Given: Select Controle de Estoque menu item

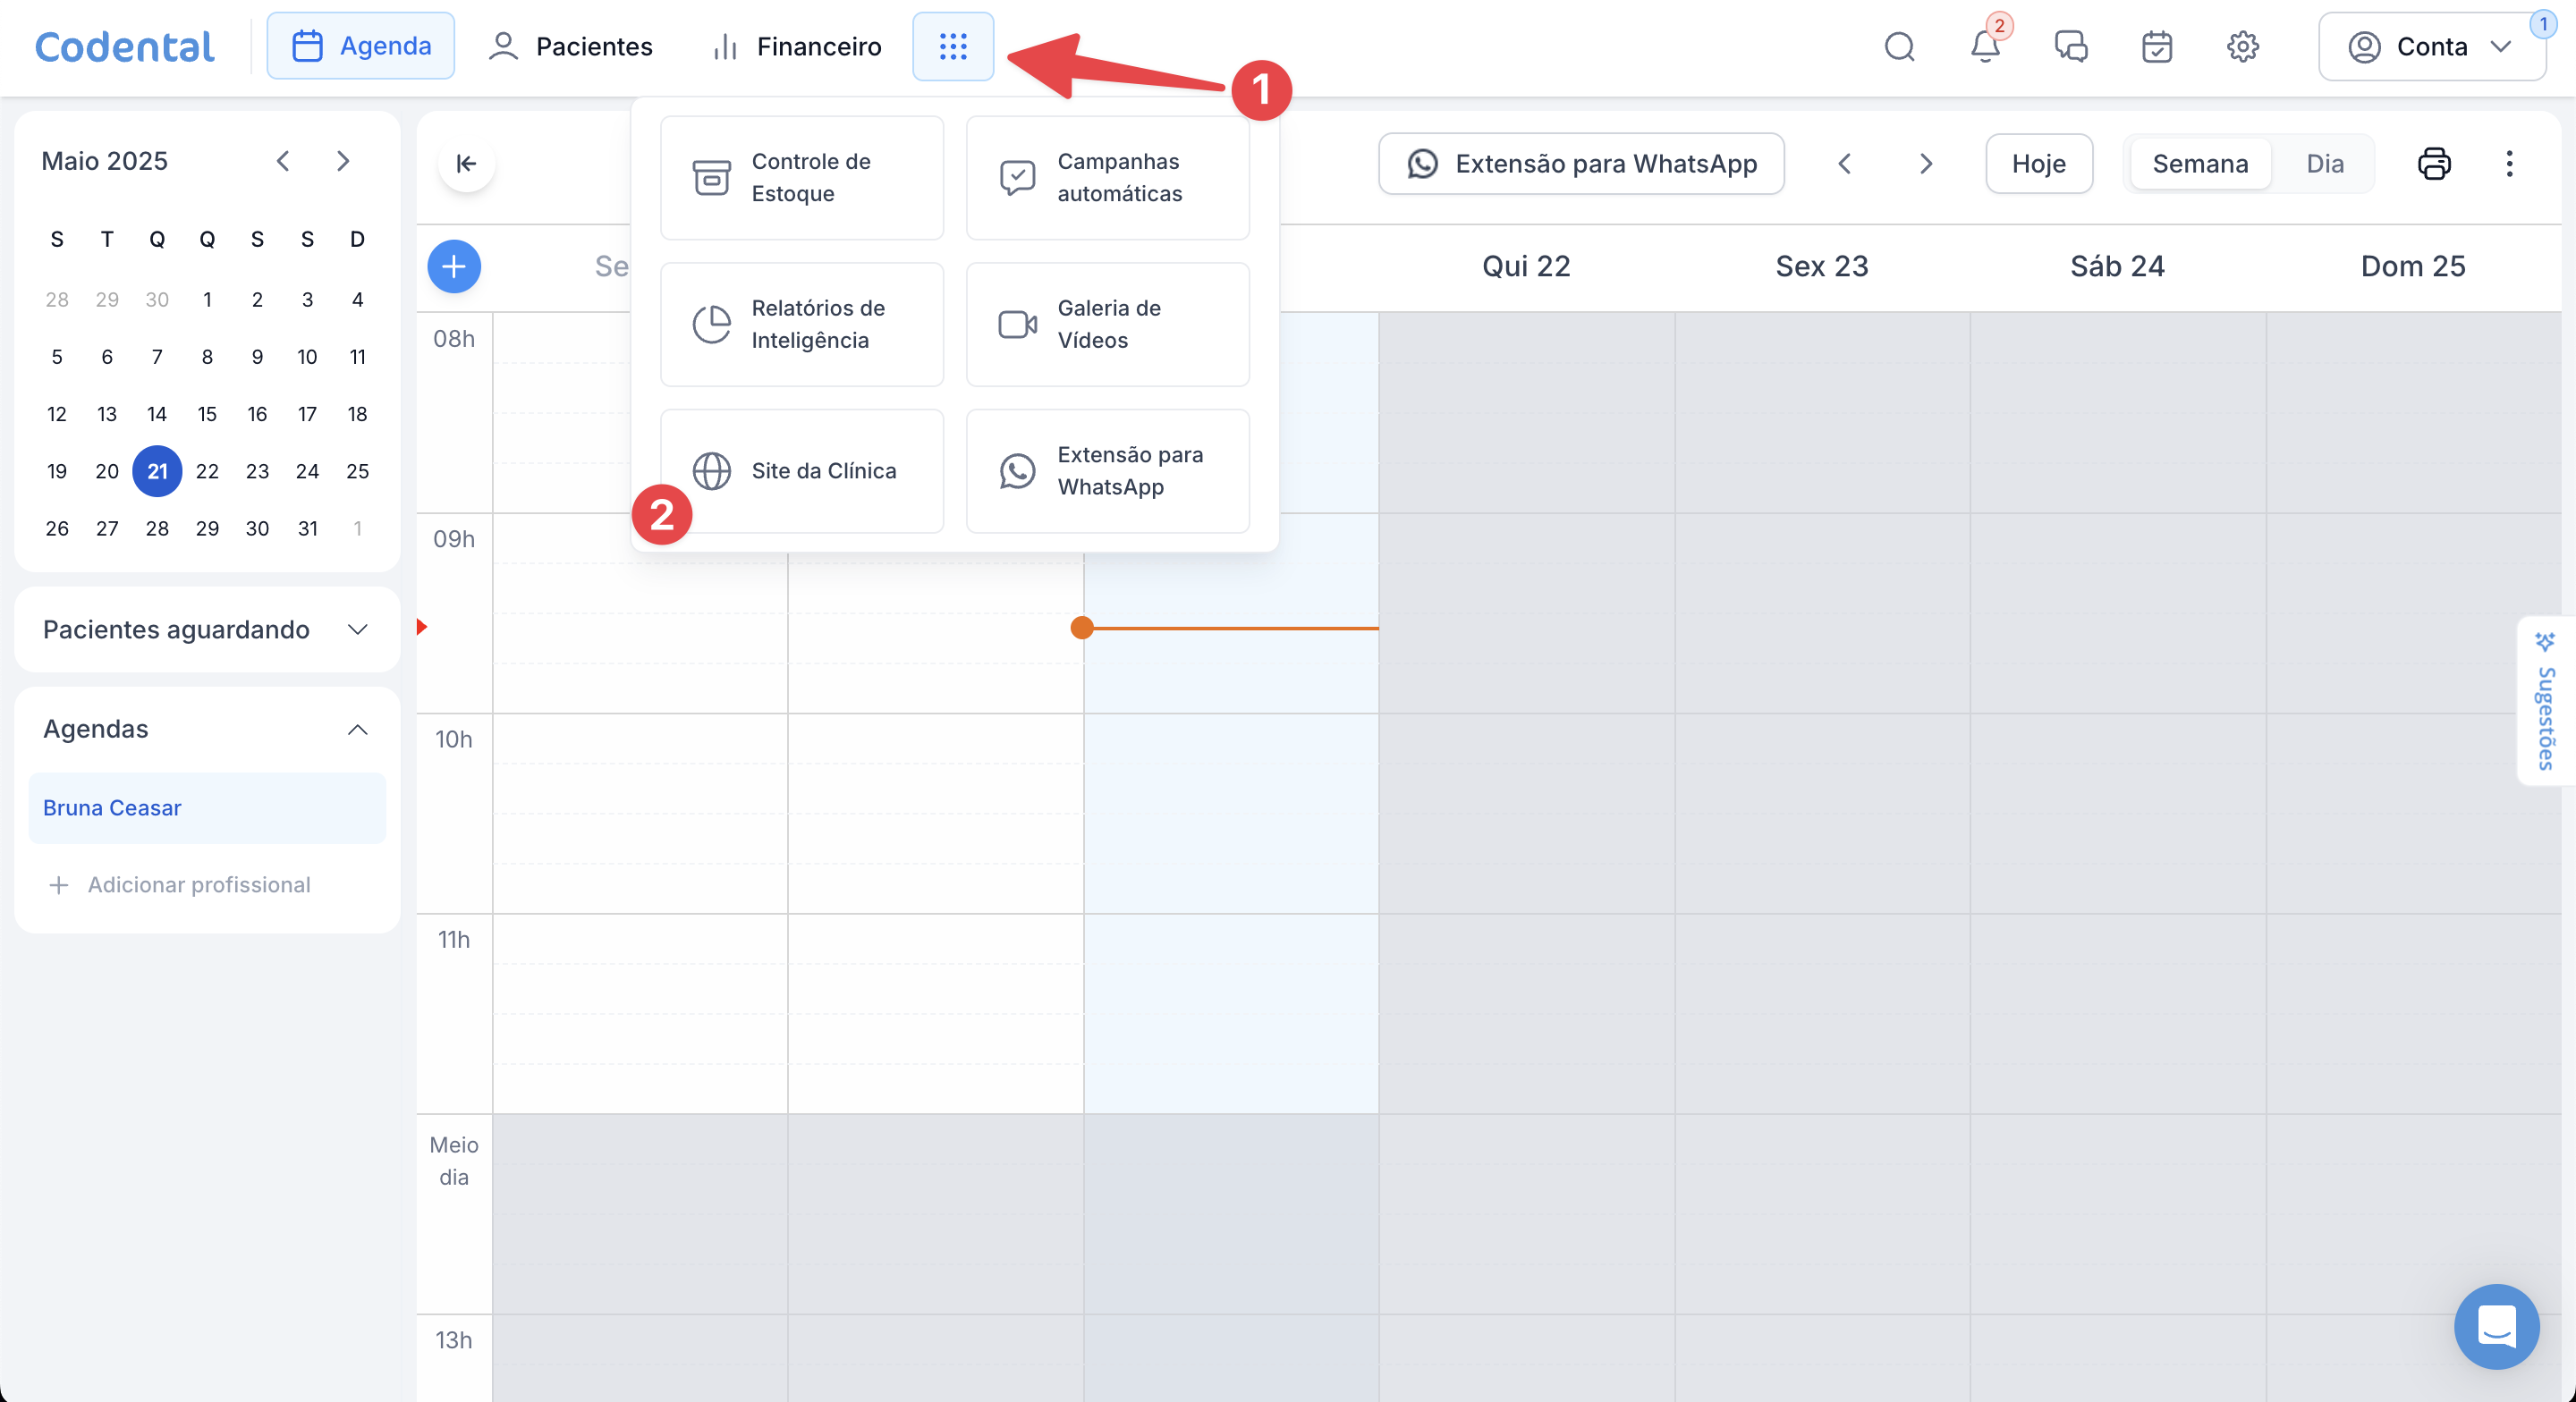Looking at the screenshot, I should click(801, 177).
